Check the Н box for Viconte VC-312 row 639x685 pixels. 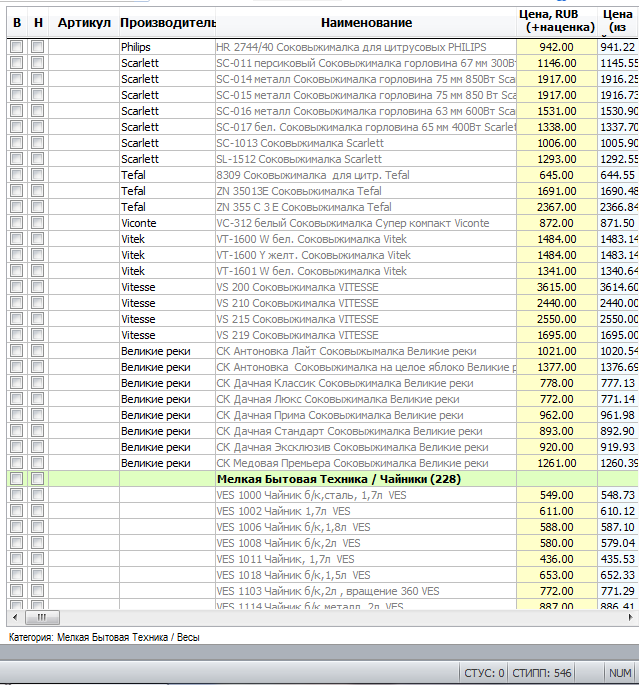[x=38, y=223]
